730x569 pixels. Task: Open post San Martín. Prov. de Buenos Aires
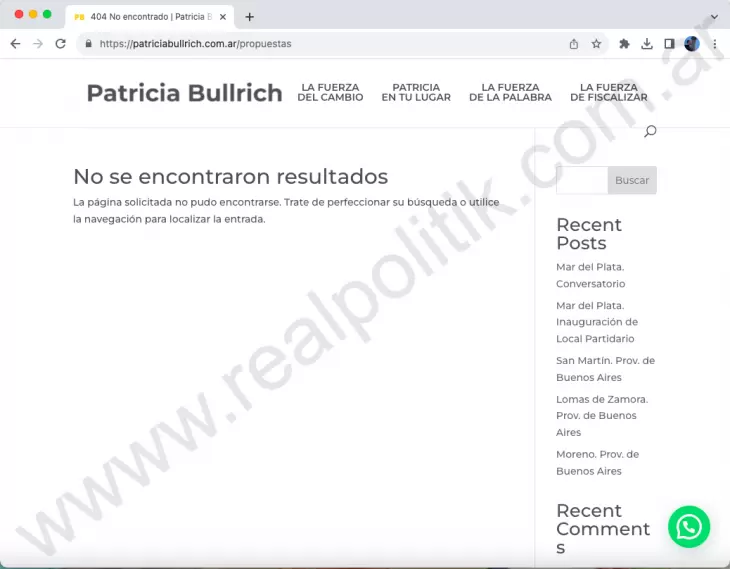605,369
